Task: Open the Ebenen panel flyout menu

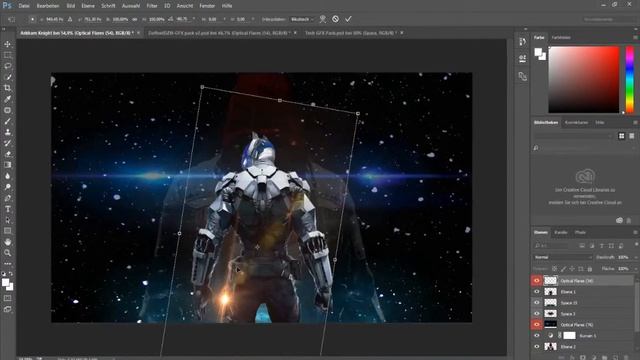Action: coord(635,232)
